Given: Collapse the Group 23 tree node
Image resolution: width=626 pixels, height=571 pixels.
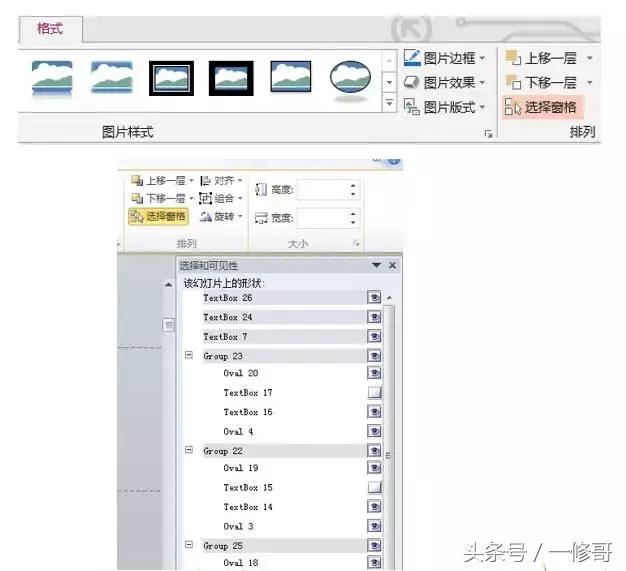Looking at the screenshot, I should [189, 355].
